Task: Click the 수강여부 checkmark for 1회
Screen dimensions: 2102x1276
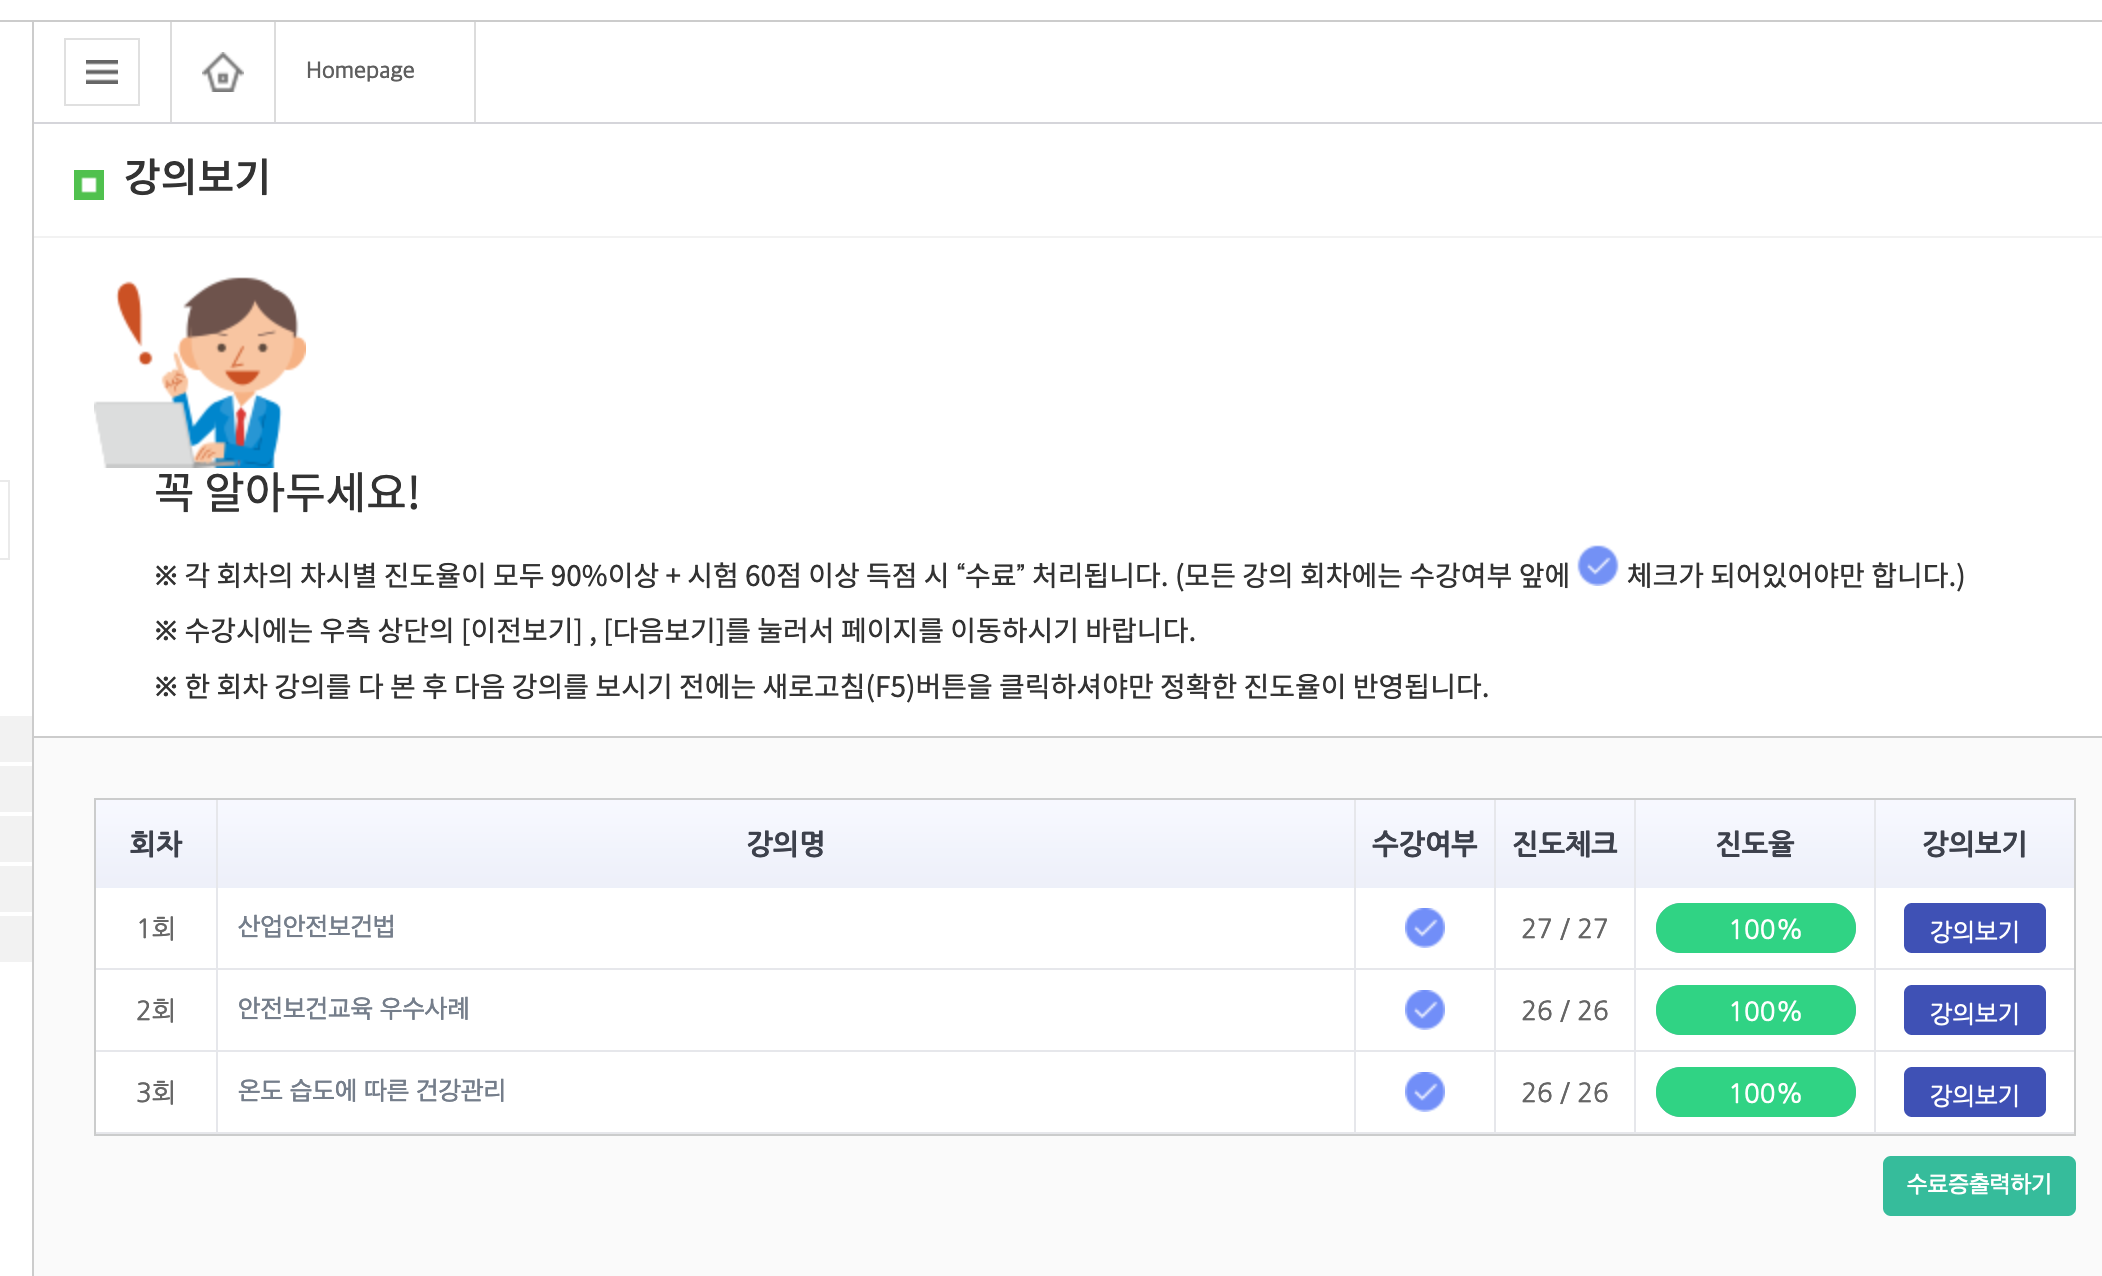Action: click(1424, 927)
